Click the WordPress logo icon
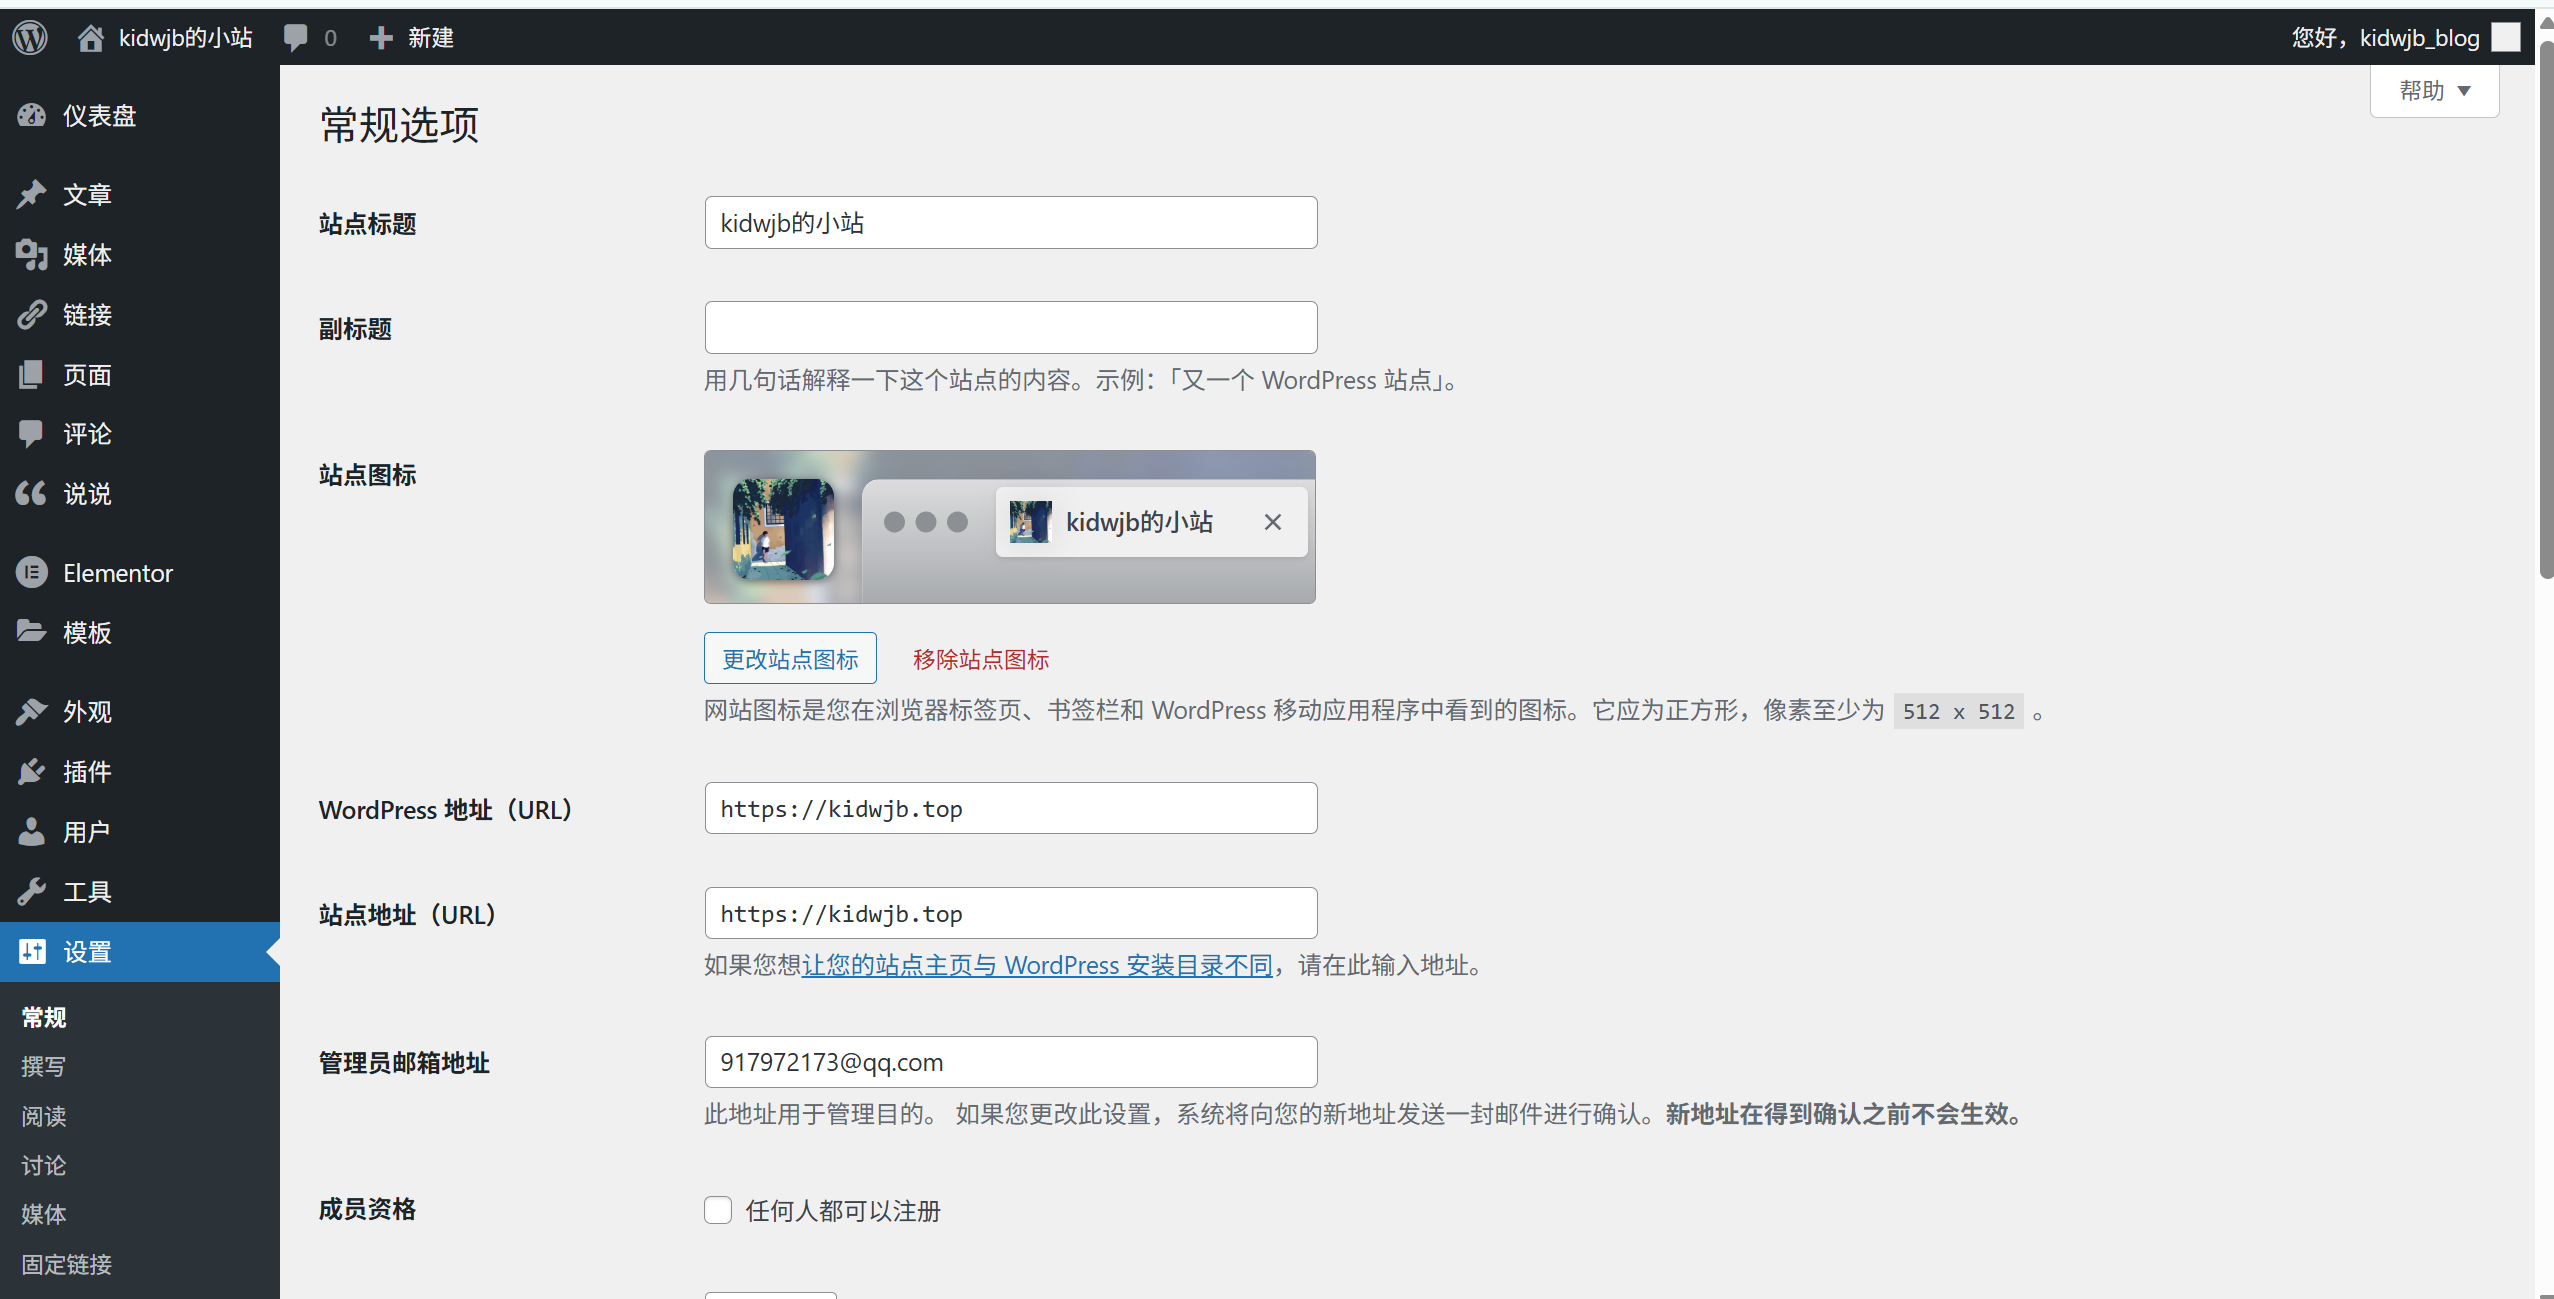The image size is (2554, 1299). coord(30,38)
